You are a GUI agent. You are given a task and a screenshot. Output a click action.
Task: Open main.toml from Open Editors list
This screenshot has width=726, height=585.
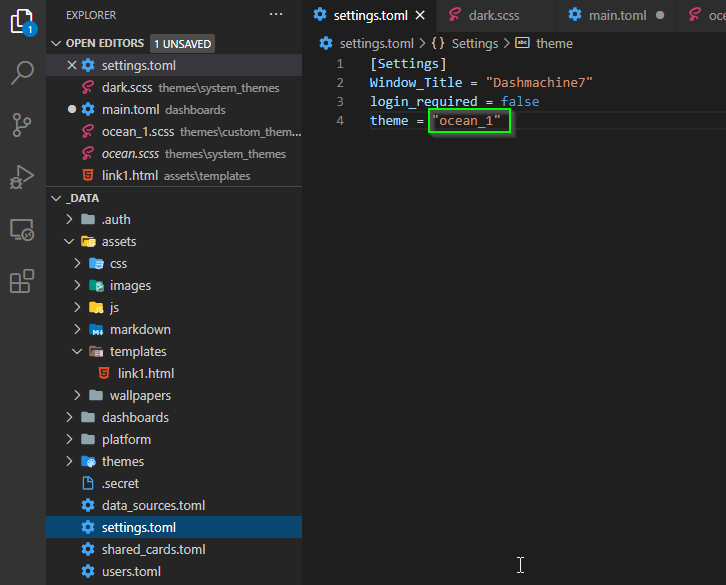coord(174,109)
